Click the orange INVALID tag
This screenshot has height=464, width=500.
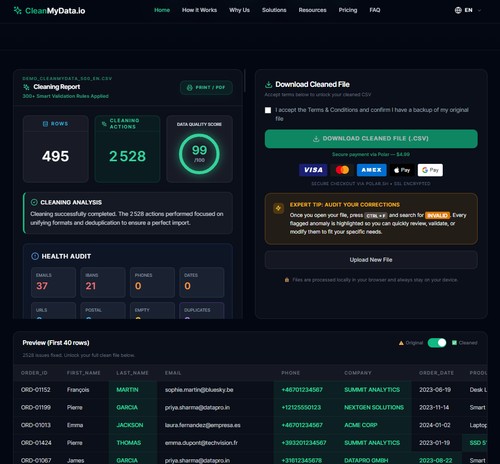pyautogui.click(x=437, y=215)
